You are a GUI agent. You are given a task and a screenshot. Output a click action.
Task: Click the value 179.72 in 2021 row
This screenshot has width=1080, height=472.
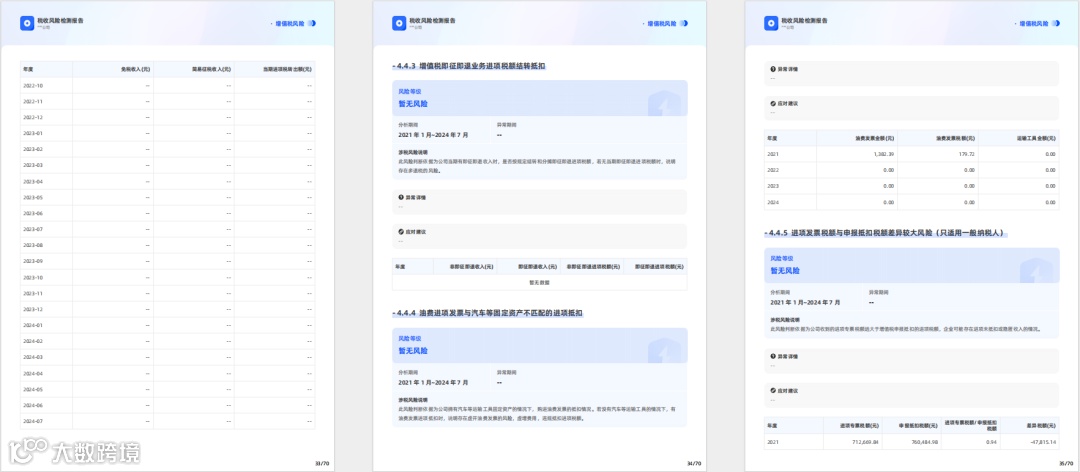click(966, 154)
